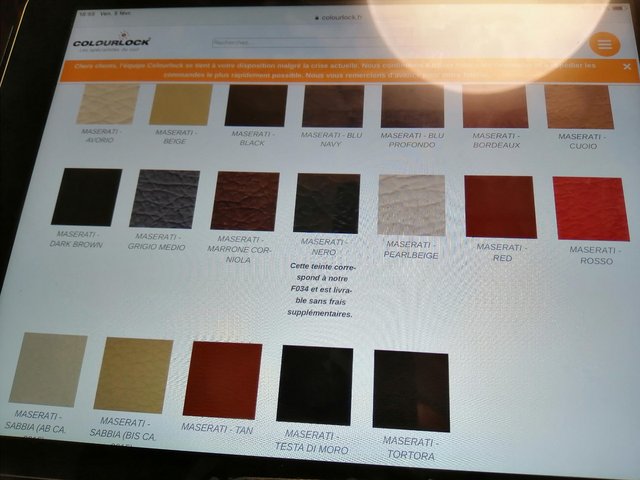
Task: Choose the Maserati Nero swatch
Action: (x=327, y=203)
